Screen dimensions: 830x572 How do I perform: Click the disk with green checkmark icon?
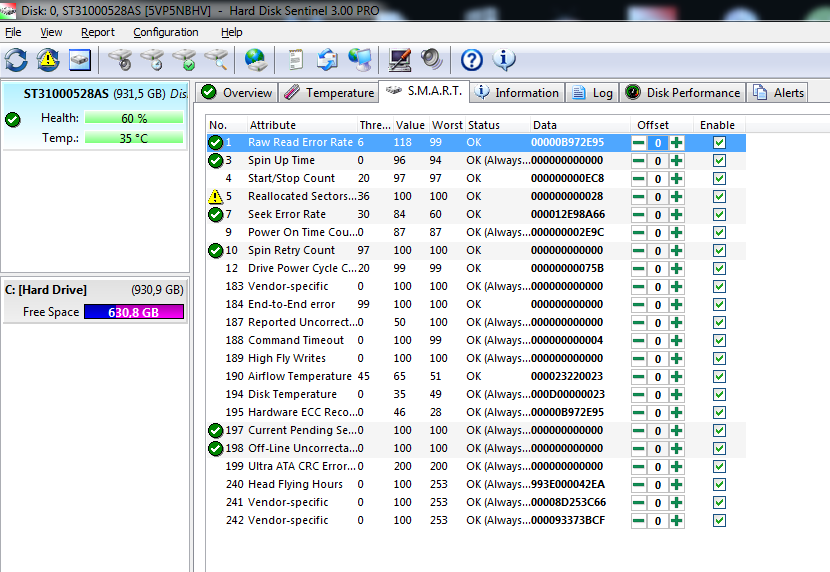click(184, 60)
